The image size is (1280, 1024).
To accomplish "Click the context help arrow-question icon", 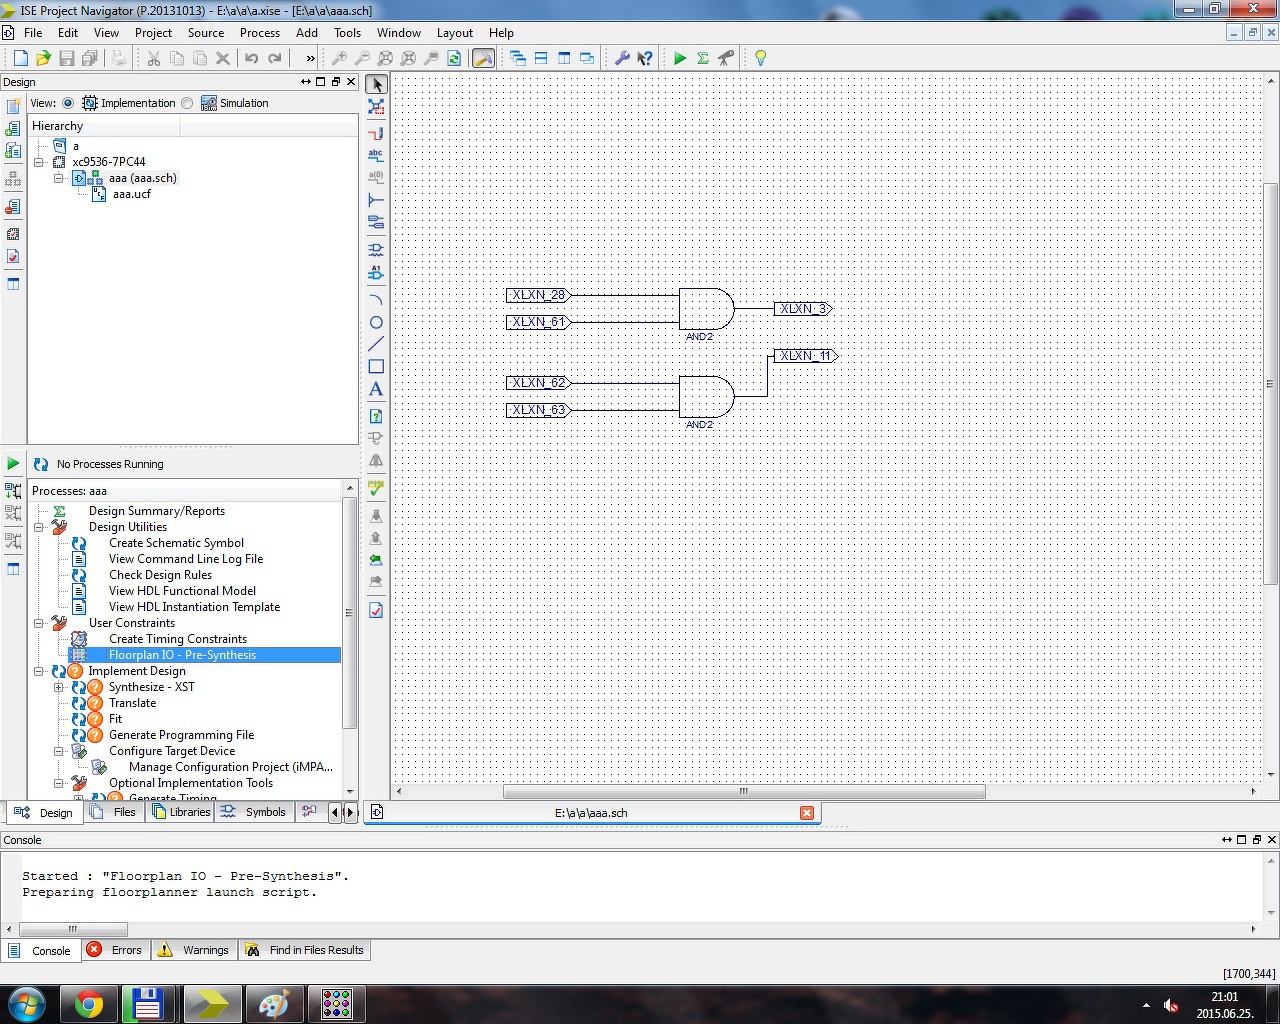I will pyautogui.click(x=645, y=58).
